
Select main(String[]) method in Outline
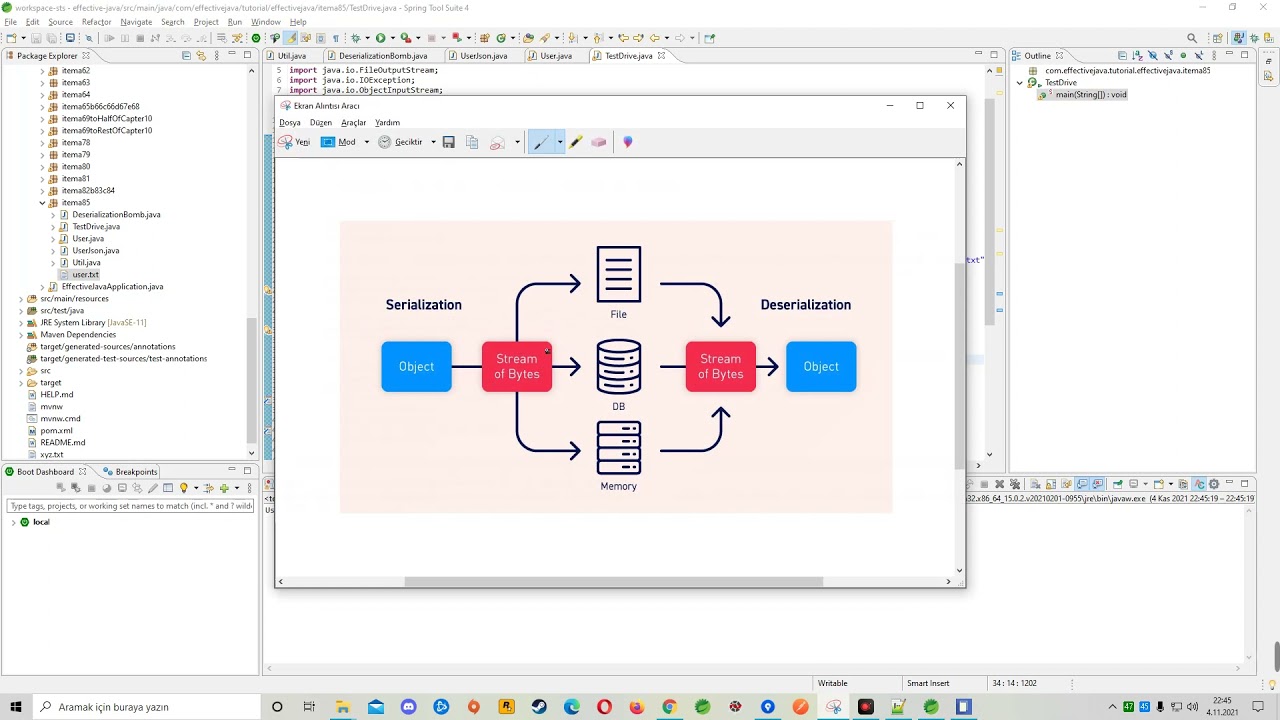tap(1091, 95)
